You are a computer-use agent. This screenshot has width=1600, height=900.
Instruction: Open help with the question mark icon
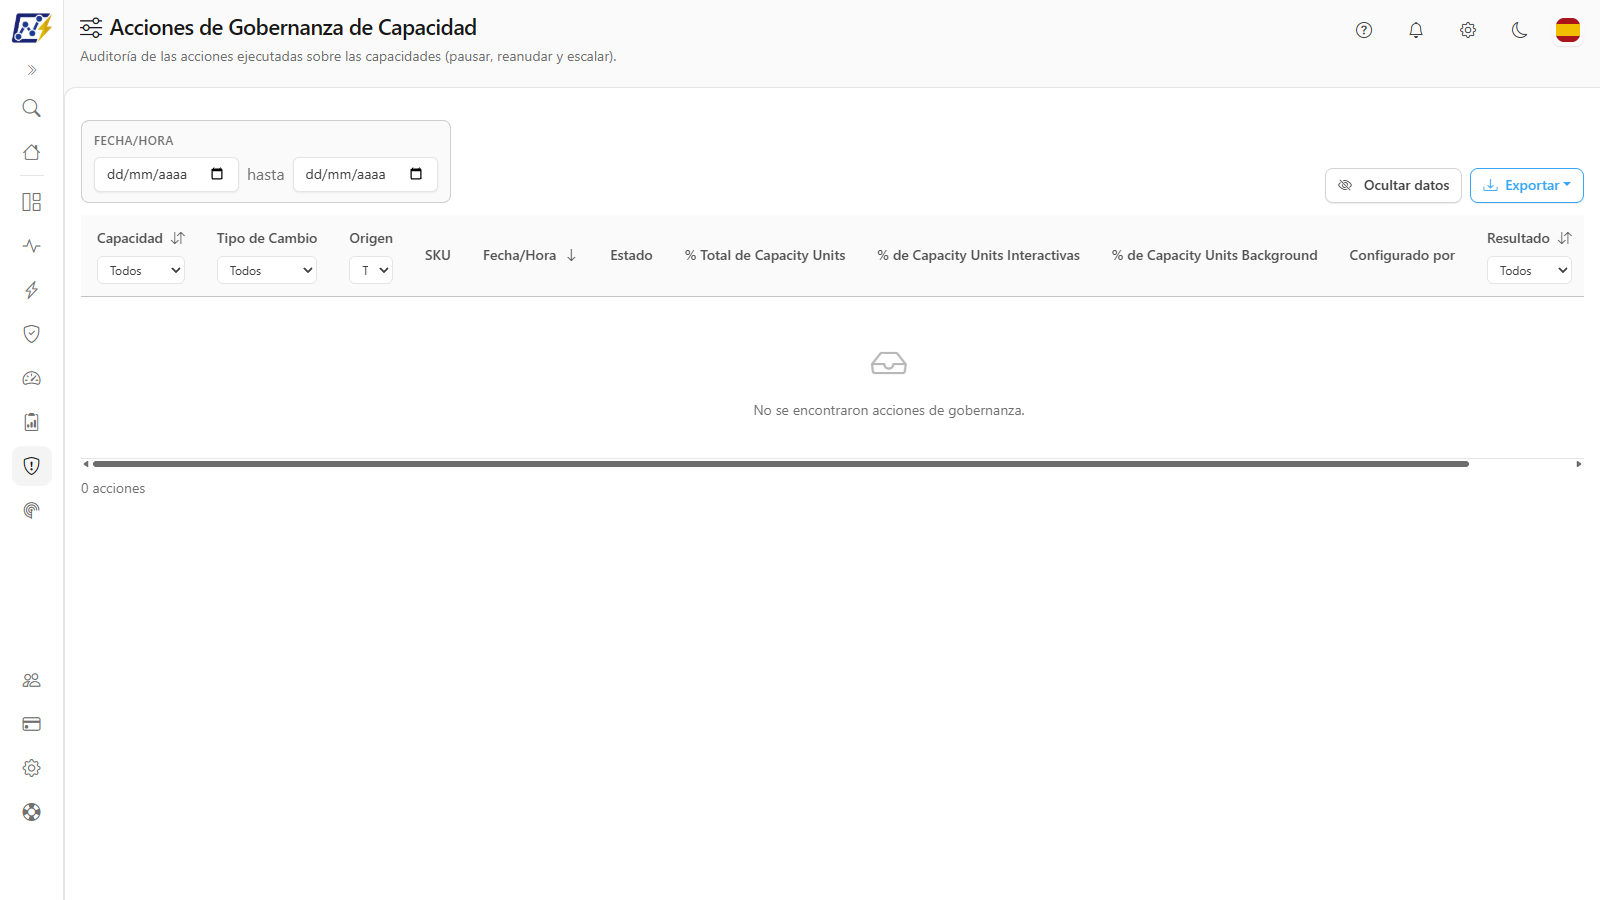[1364, 30]
